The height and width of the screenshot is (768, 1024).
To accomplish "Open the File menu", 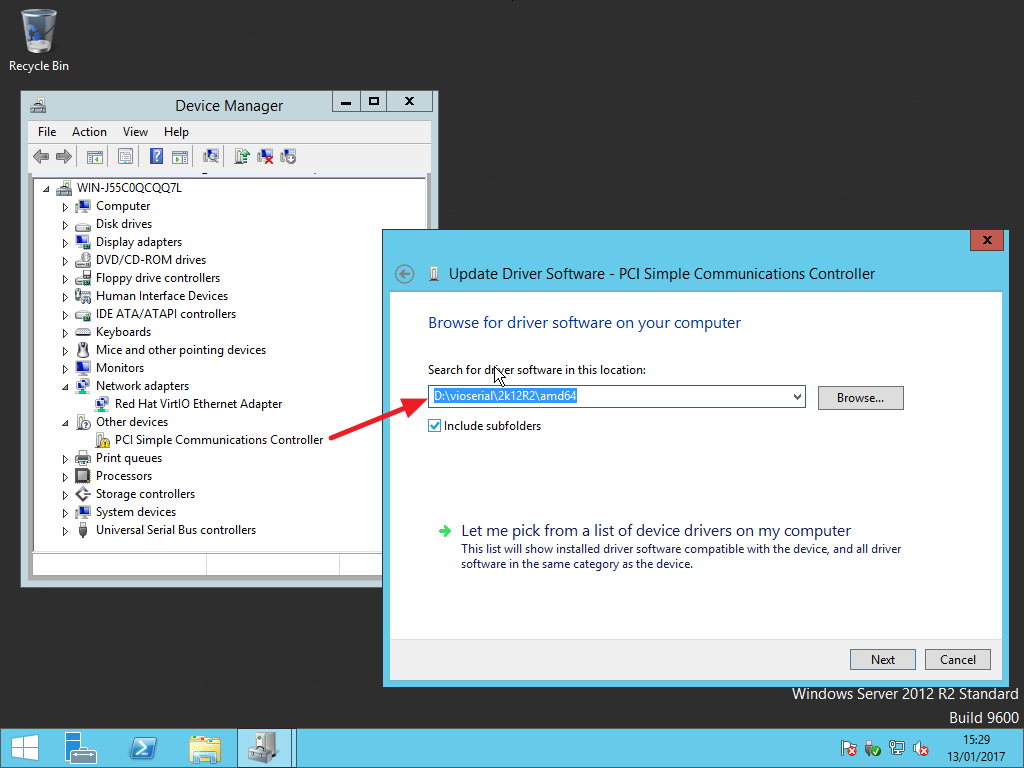I will pos(47,132).
